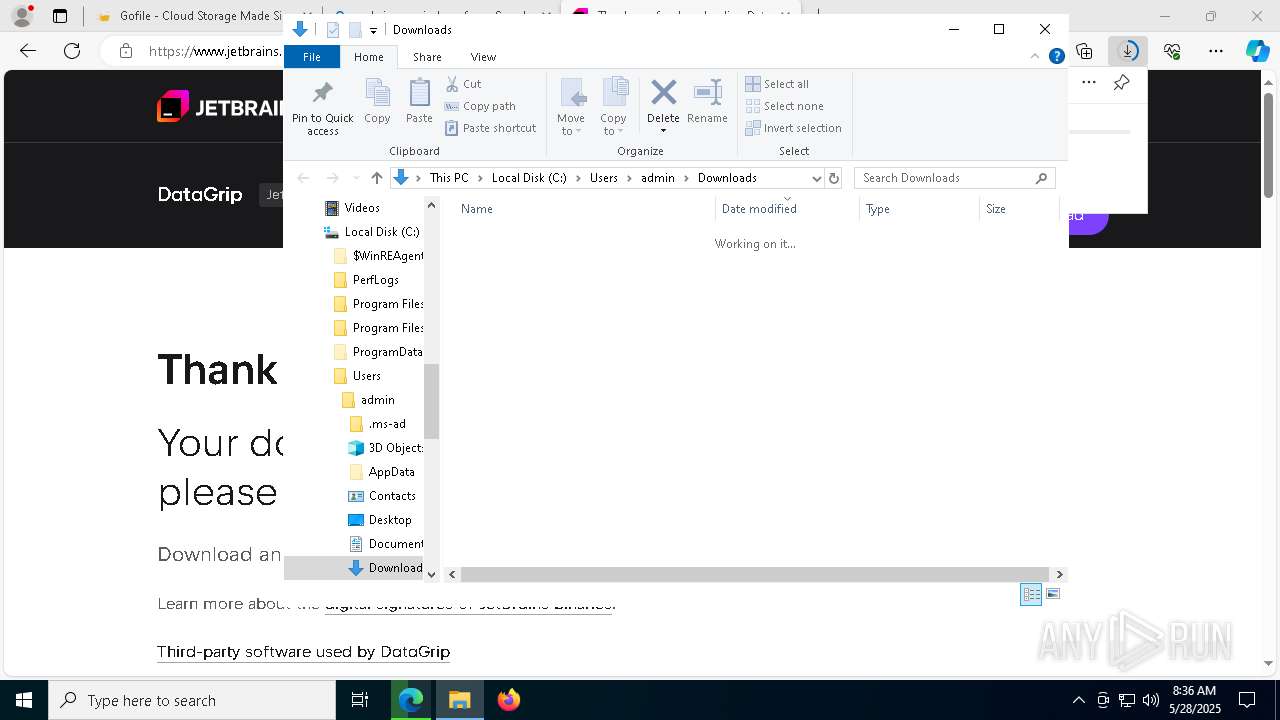Image resolution: width=1280 pixels, height=720 pixels.
Task: Open recent locations dropdown arrow
Action: (355, 178)
